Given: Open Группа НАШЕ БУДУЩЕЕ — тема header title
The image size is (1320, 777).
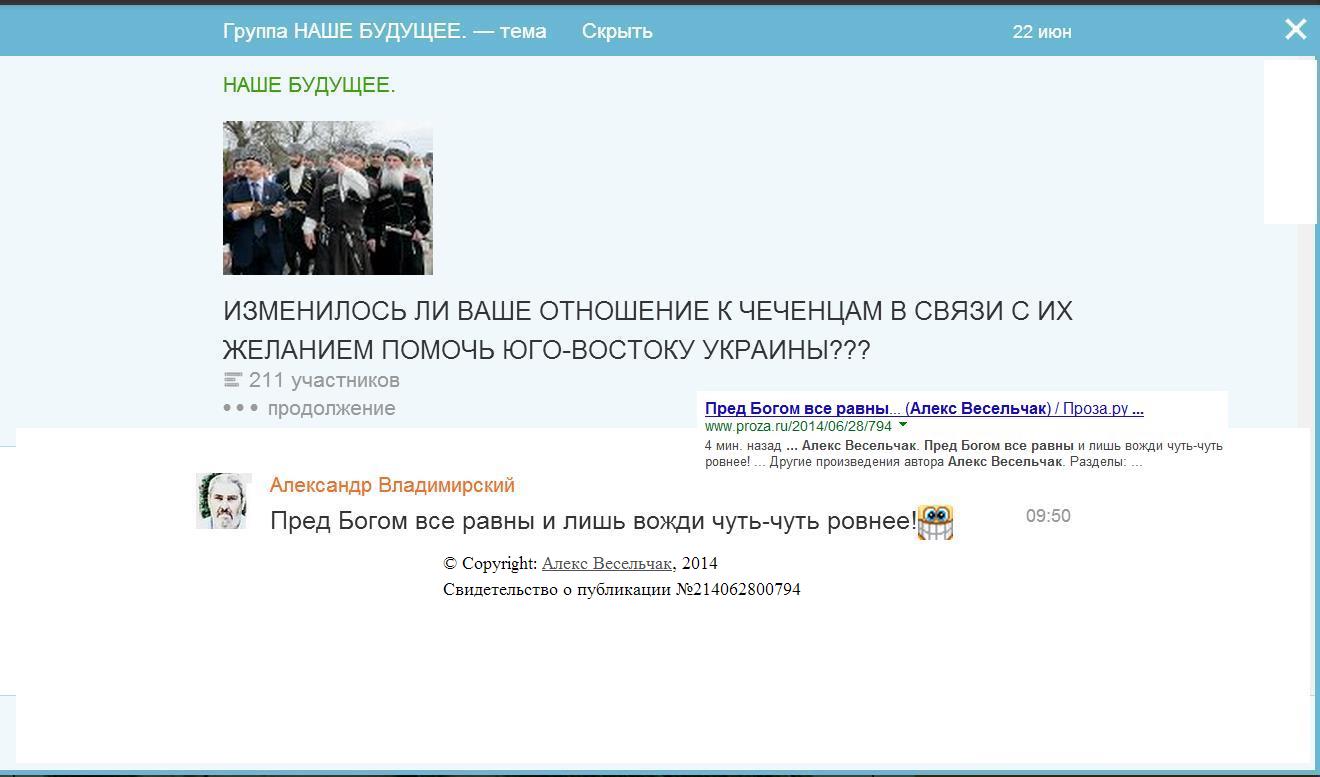Looking at the screenshot, I should [384, 31].
